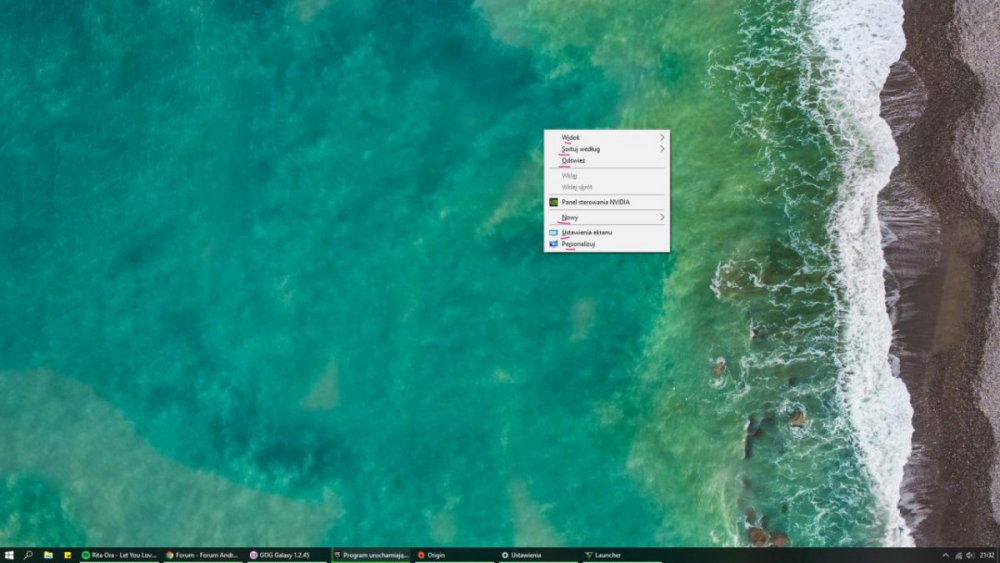
Task: Open File Explorer from the taskbar
Action: point(48,555)
